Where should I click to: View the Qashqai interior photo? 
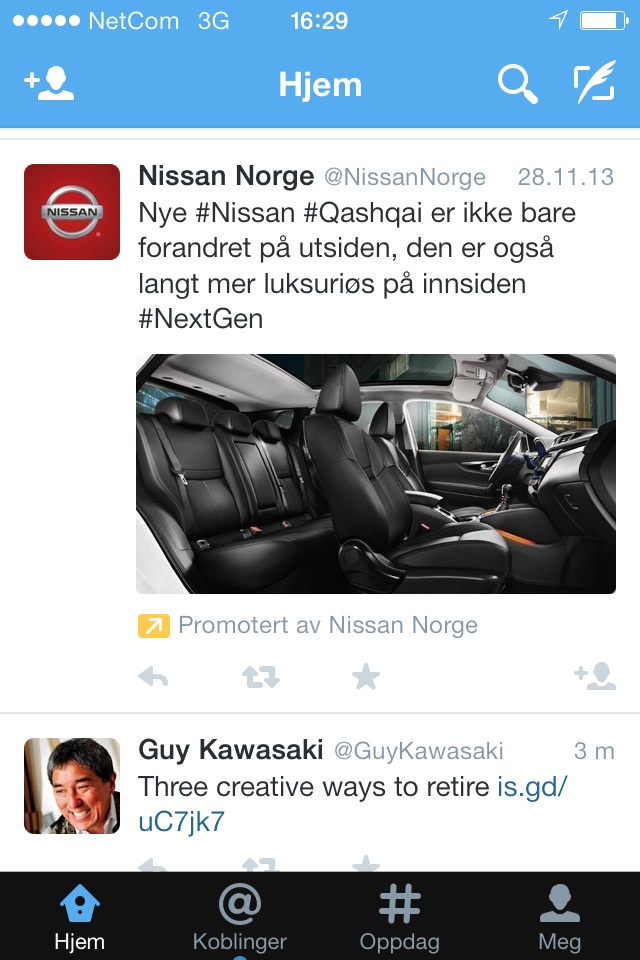click(375, 474)
